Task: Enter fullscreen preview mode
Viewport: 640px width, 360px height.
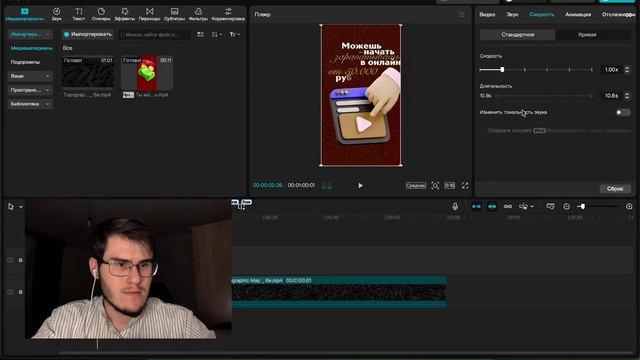Action: click(x=465, y=186)
